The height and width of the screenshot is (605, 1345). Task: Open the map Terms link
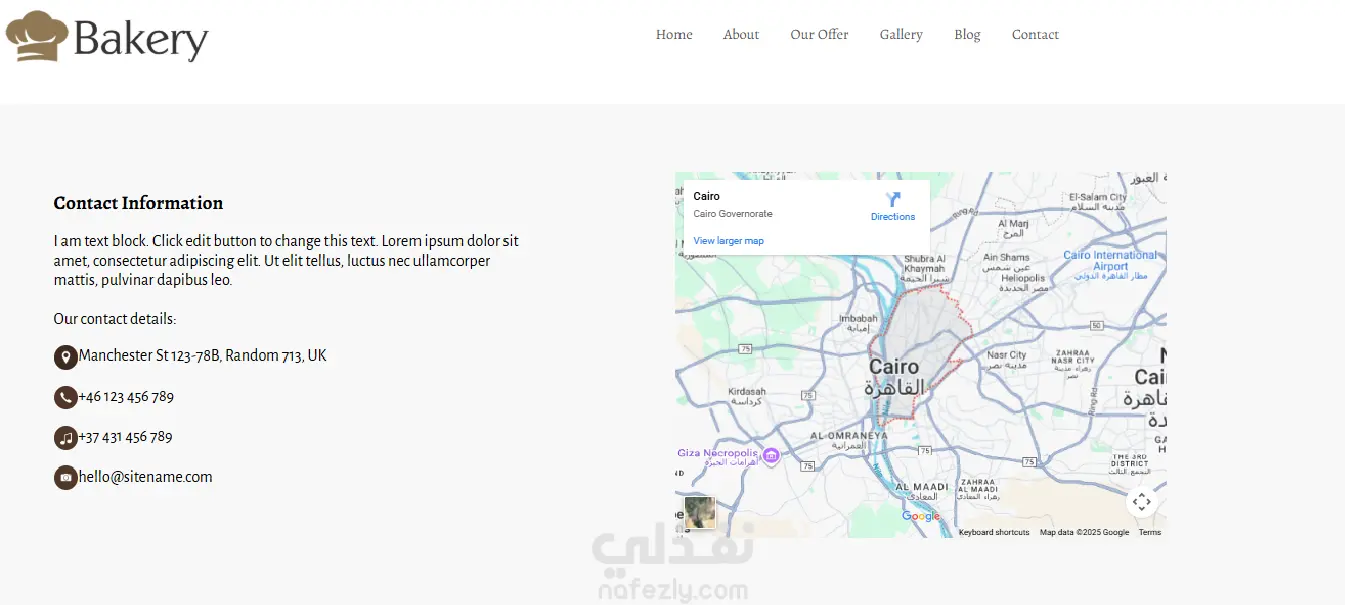tap(1150, 532)
